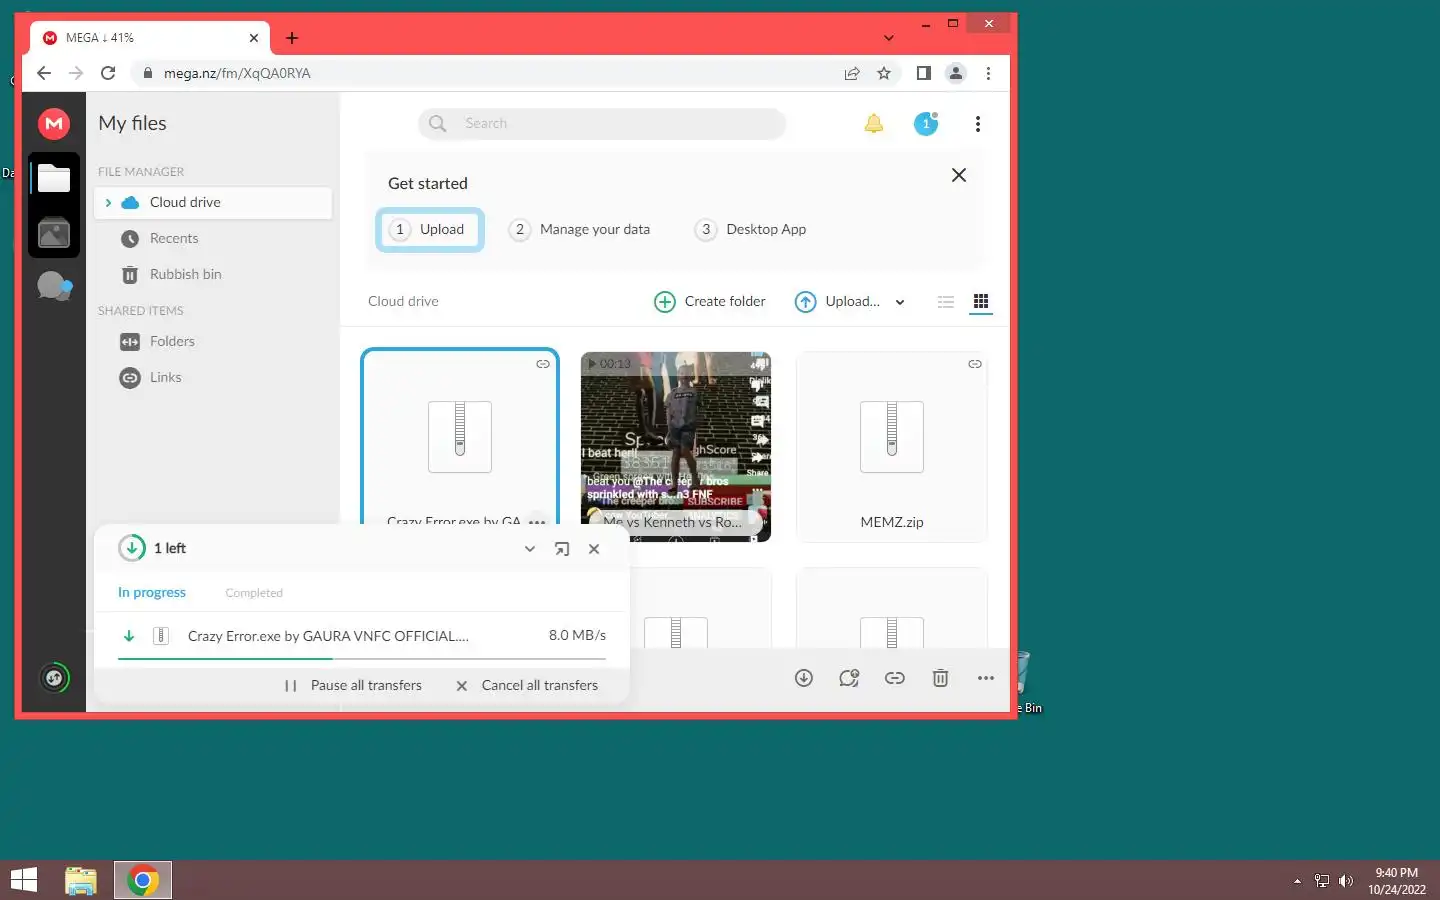Expand the Cloud drive tree chevron
The image size is (1440, 900).
point(108,202)
